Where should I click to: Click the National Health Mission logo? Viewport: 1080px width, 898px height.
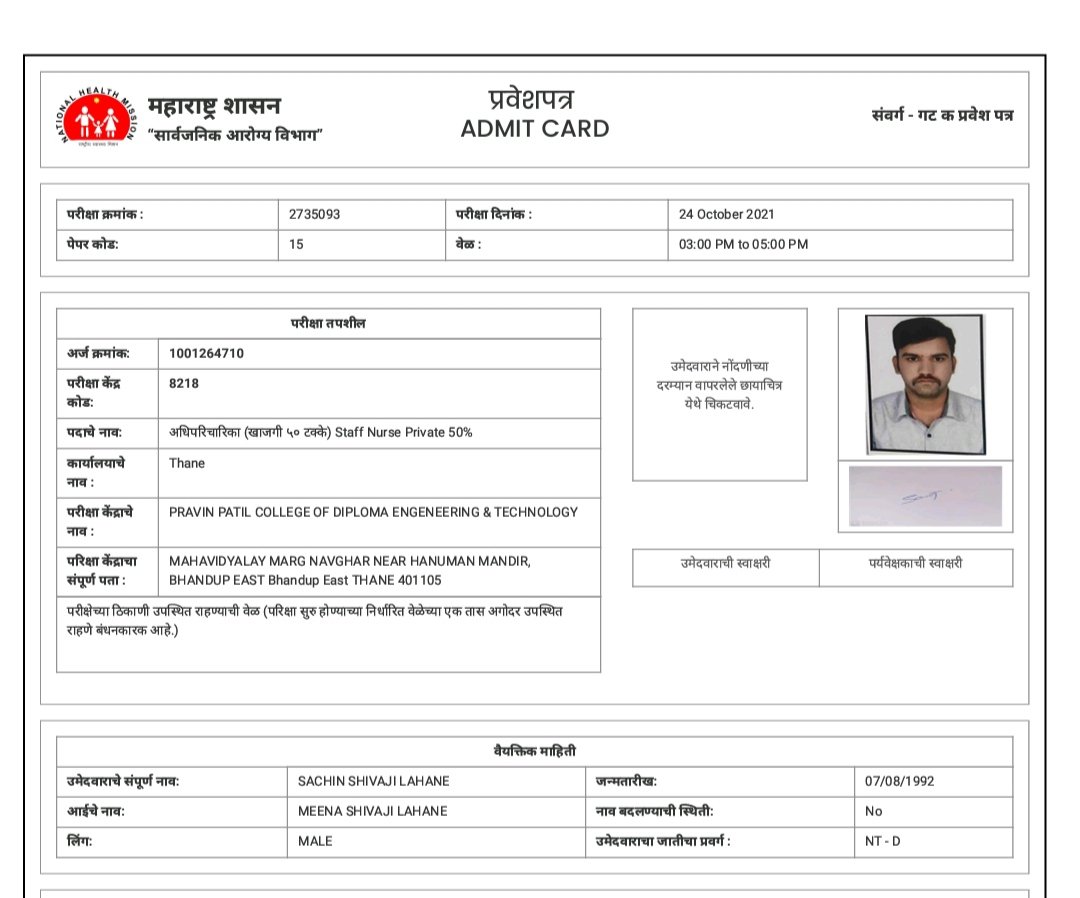tap(96, 118)
